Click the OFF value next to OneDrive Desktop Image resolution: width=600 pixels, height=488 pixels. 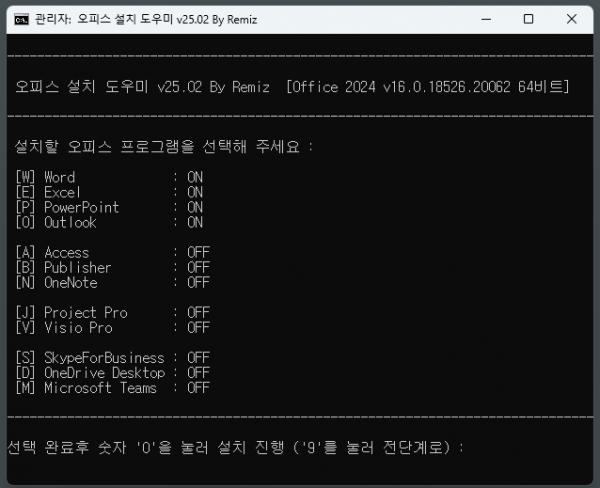click(x=198, y=373)
